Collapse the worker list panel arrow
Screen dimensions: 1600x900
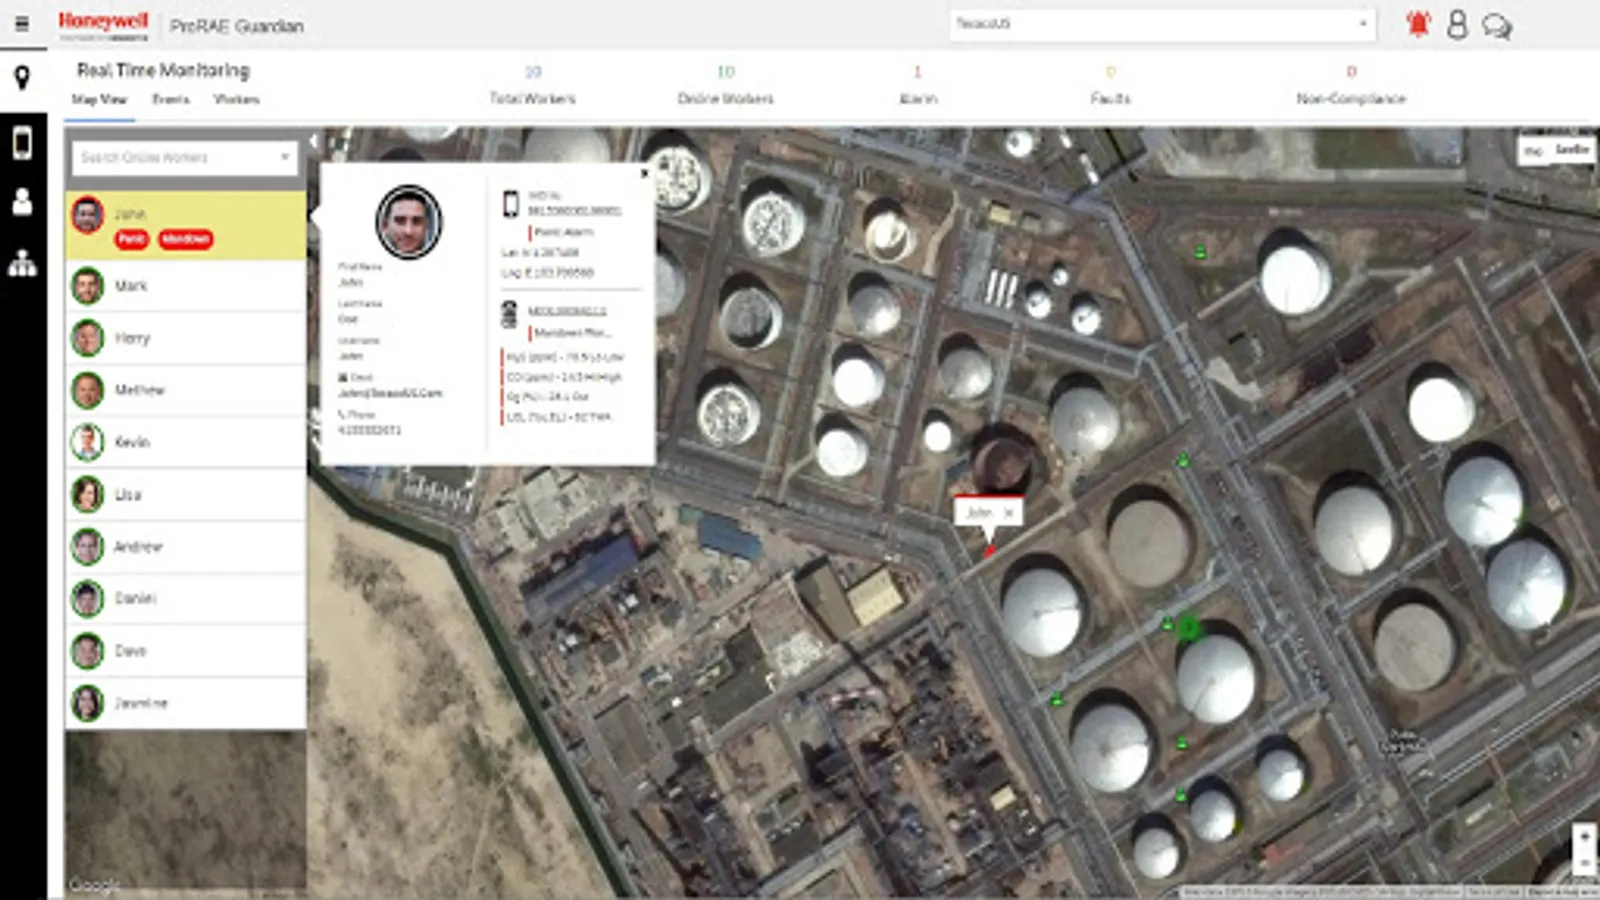313,142
